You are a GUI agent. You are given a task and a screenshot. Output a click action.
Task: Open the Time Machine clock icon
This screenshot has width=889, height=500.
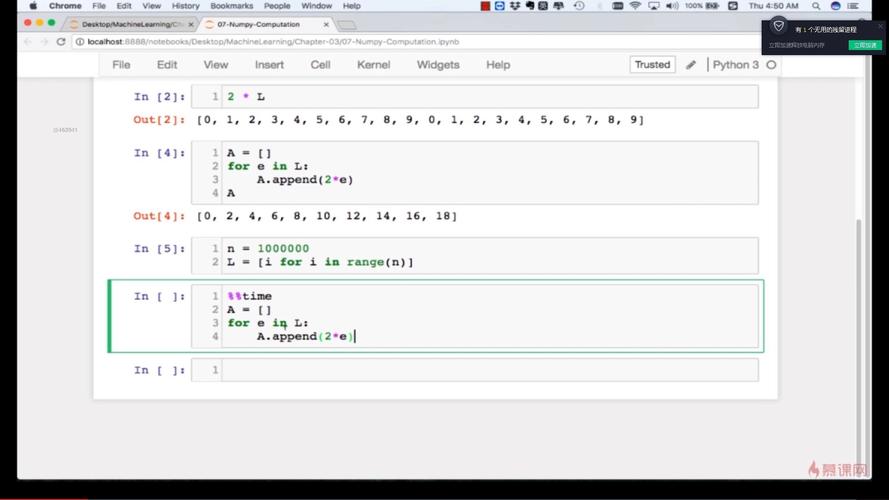579,6
